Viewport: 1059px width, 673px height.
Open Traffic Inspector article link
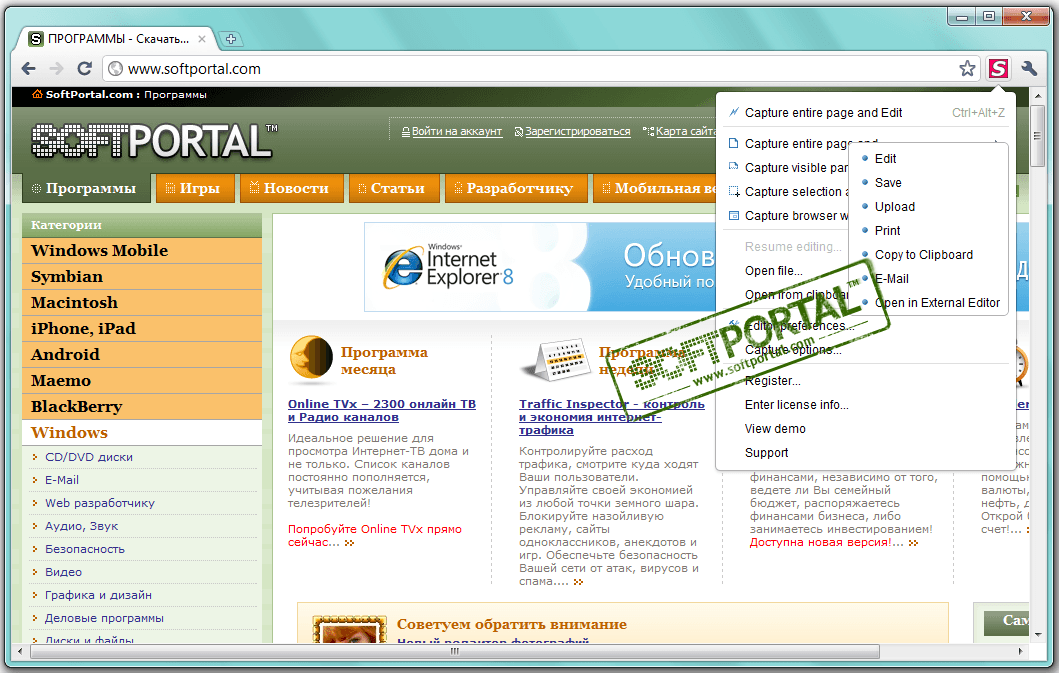[611, 417]
